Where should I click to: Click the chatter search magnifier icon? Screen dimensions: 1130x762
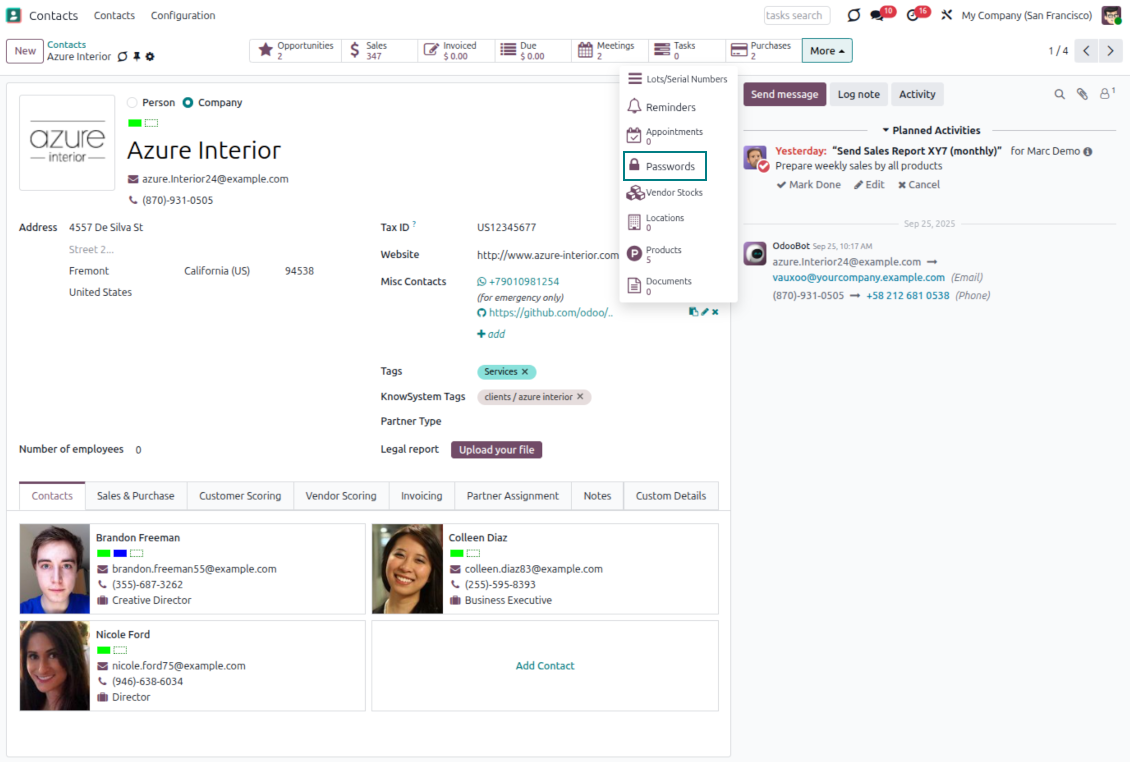(x=1059, y=94)
